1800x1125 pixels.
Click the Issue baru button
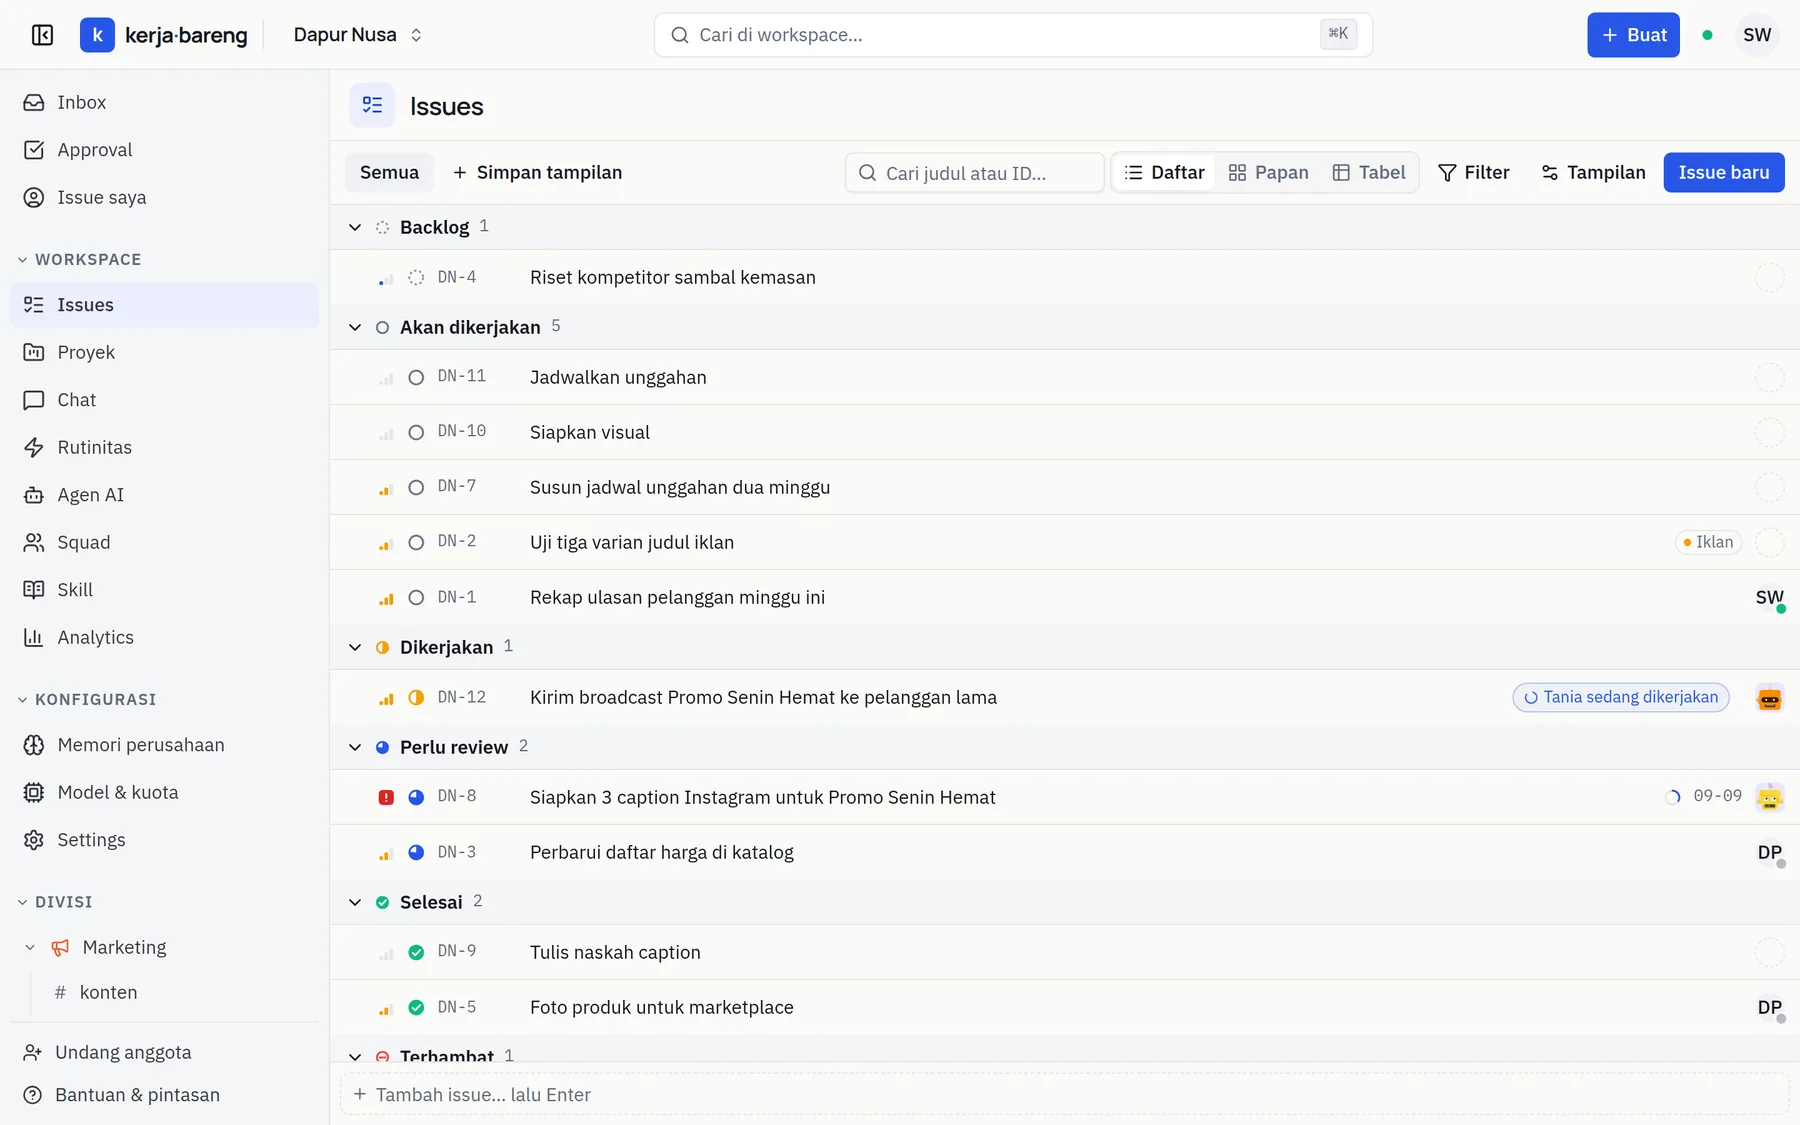click(1724, 172)
